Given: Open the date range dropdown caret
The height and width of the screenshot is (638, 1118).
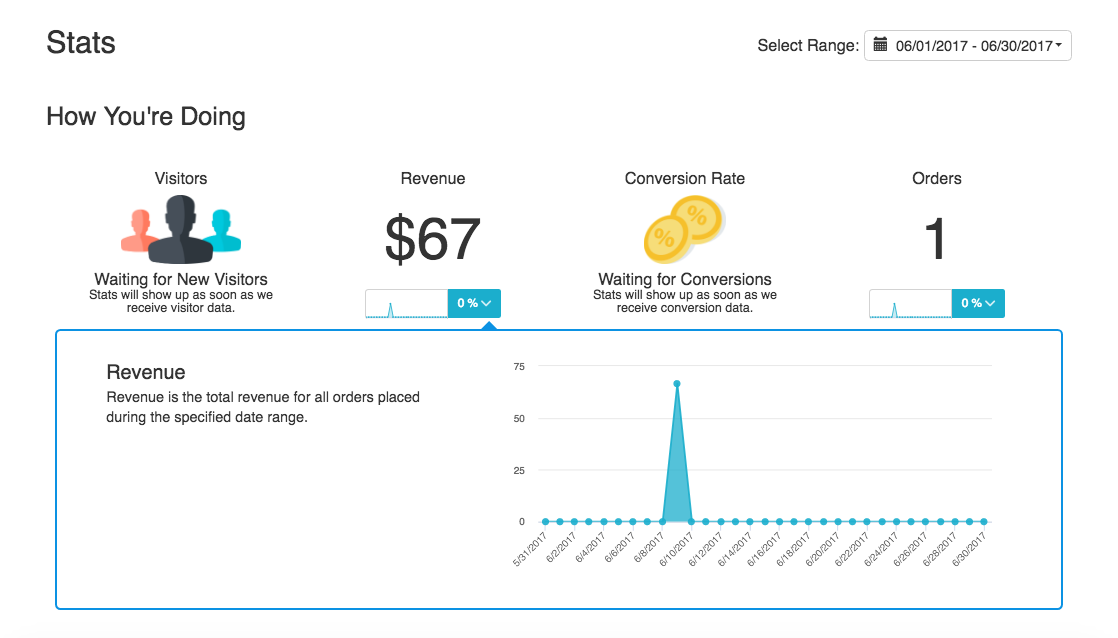Looking at the screenshot, I should [1058, 46].
